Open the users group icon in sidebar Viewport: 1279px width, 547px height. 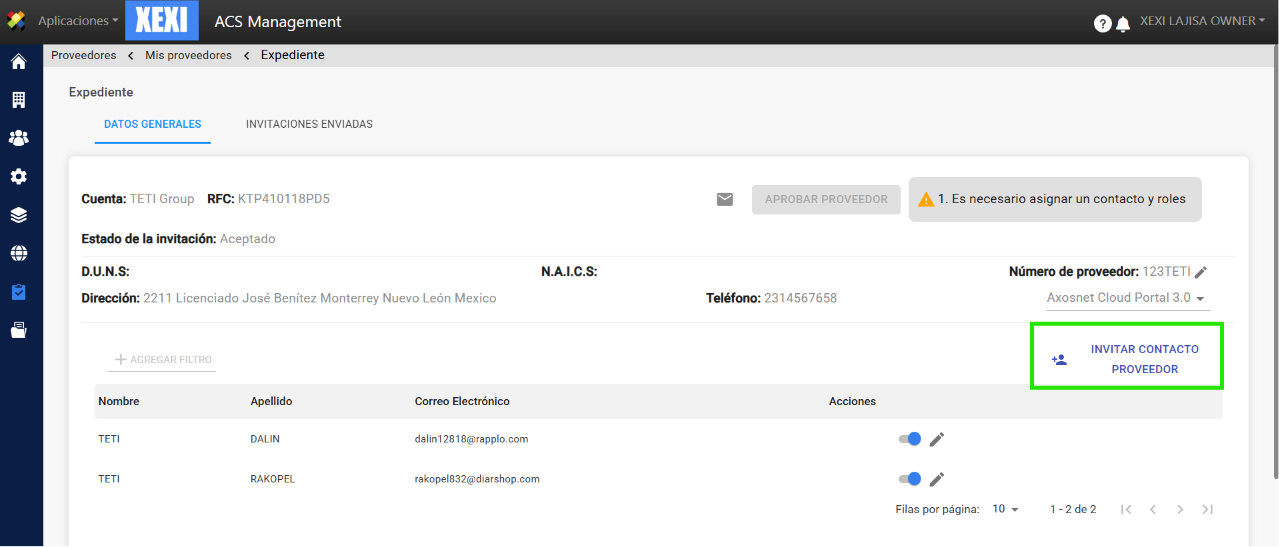(x=18, y=138)
